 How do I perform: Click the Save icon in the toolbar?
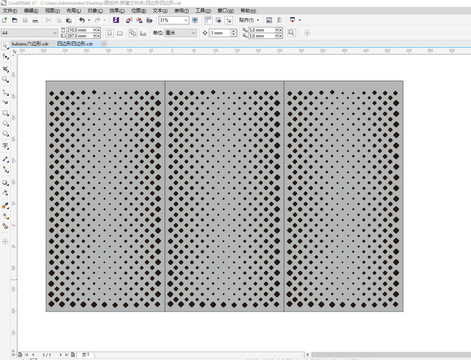[x=25, y=20]
